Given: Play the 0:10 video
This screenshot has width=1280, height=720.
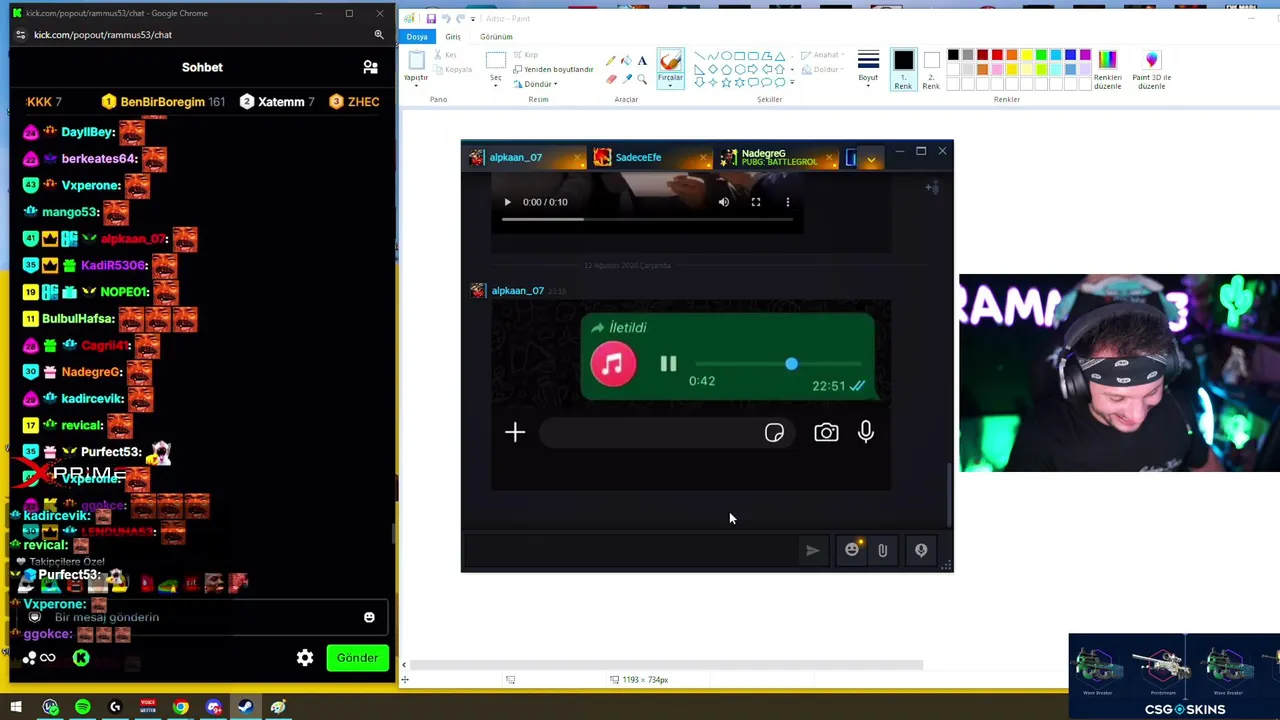Looking at the screenshot, I should [507, 202].
